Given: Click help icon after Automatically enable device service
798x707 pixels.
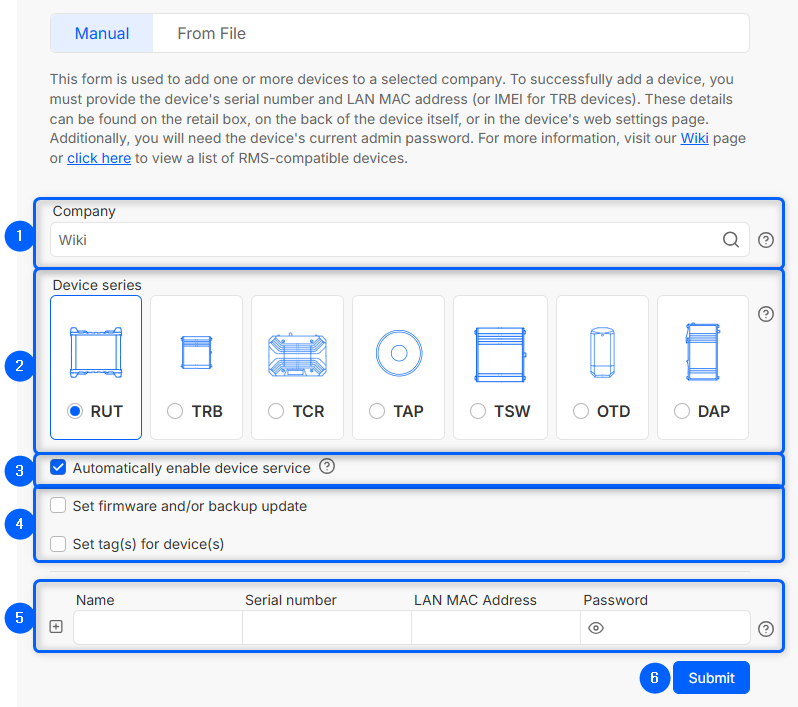Looking at the screenshot, I should point(327,467).
